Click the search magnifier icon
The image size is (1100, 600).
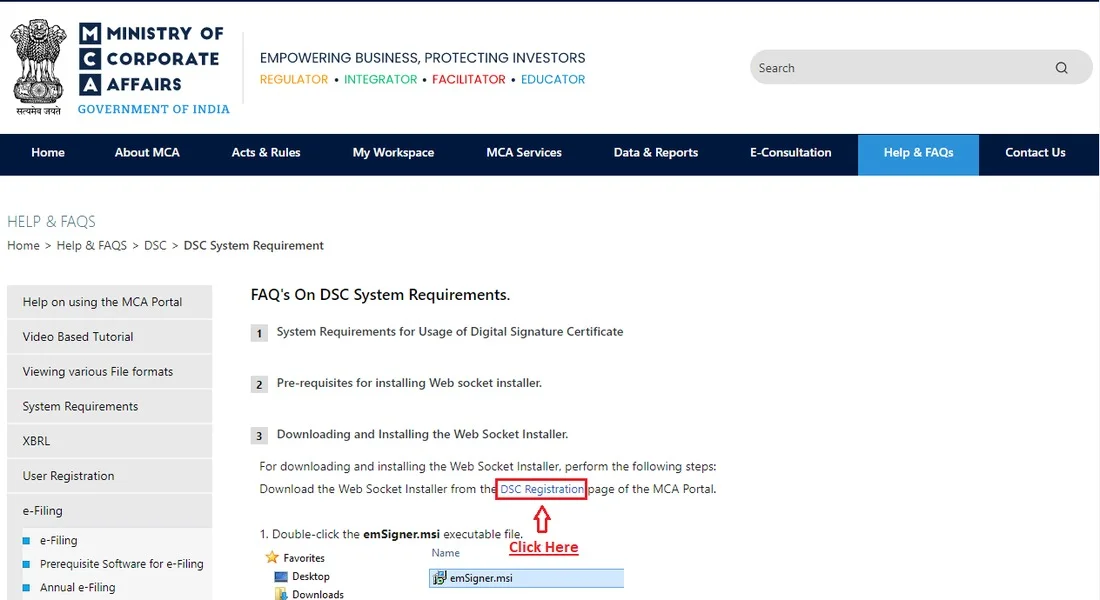tap(1061, 68)
